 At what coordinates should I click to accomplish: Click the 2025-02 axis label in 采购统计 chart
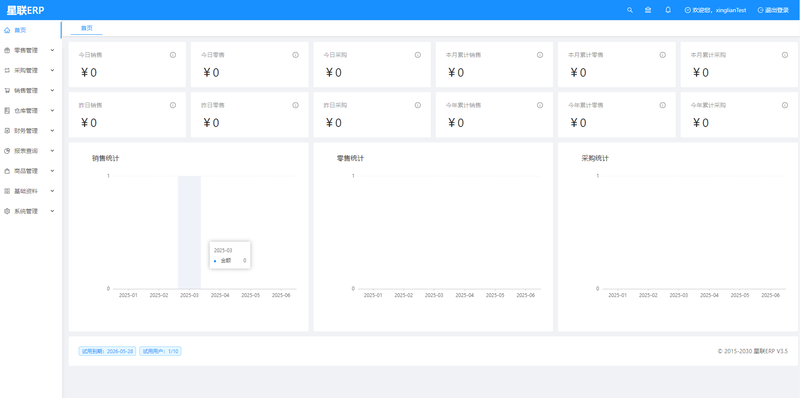648,295
